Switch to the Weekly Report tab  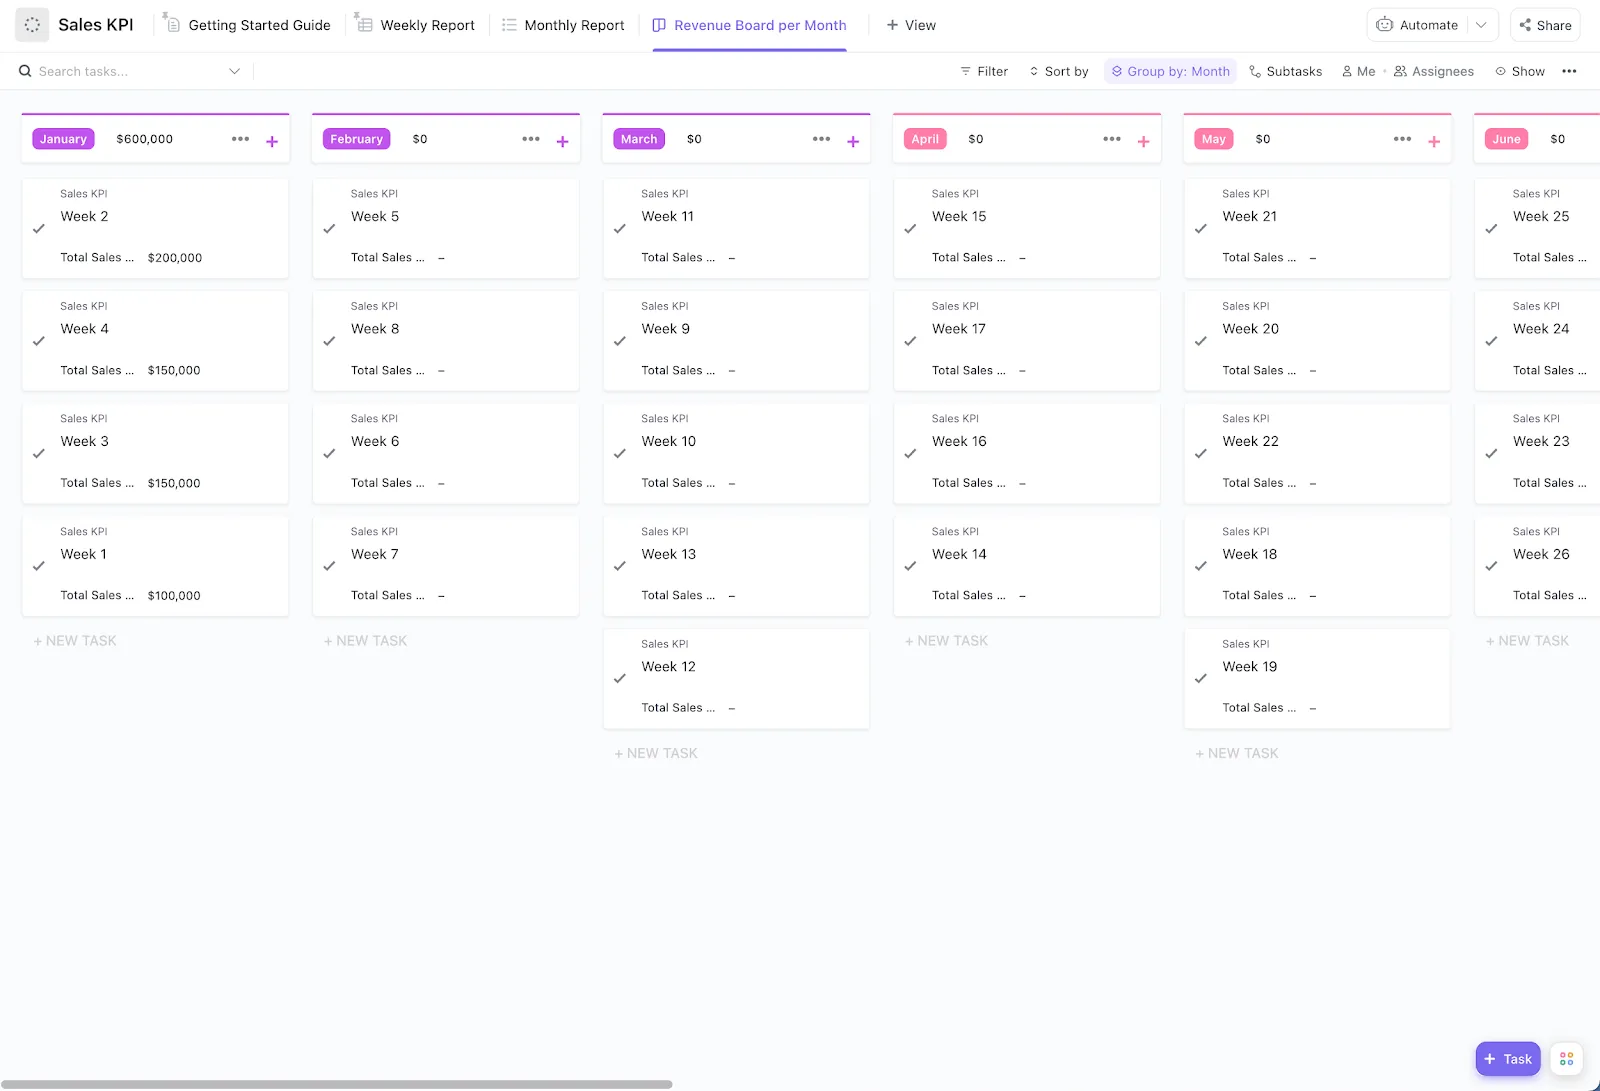pyautogui.click(x=415, y=25)
